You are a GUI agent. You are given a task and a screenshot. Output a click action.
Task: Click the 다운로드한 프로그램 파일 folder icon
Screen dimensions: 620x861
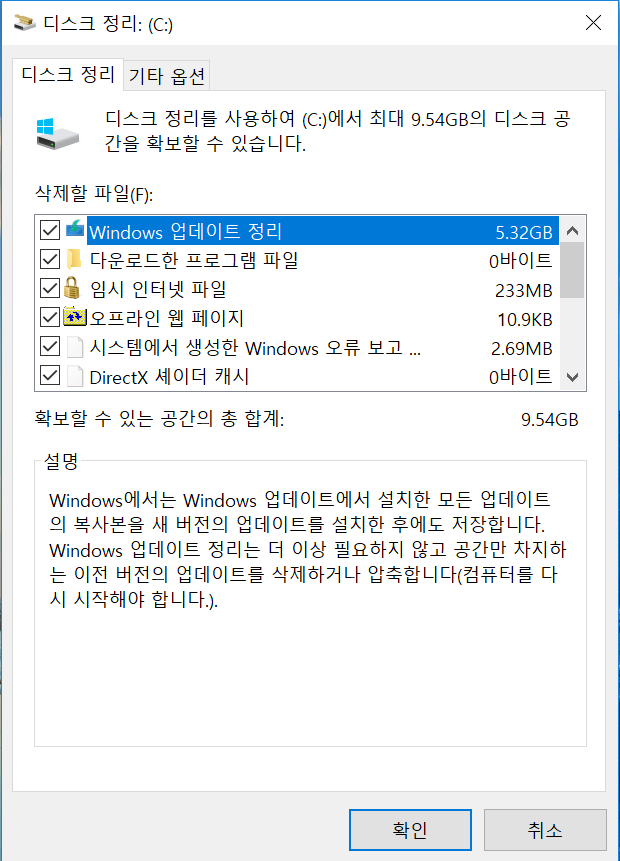(74, 259)
